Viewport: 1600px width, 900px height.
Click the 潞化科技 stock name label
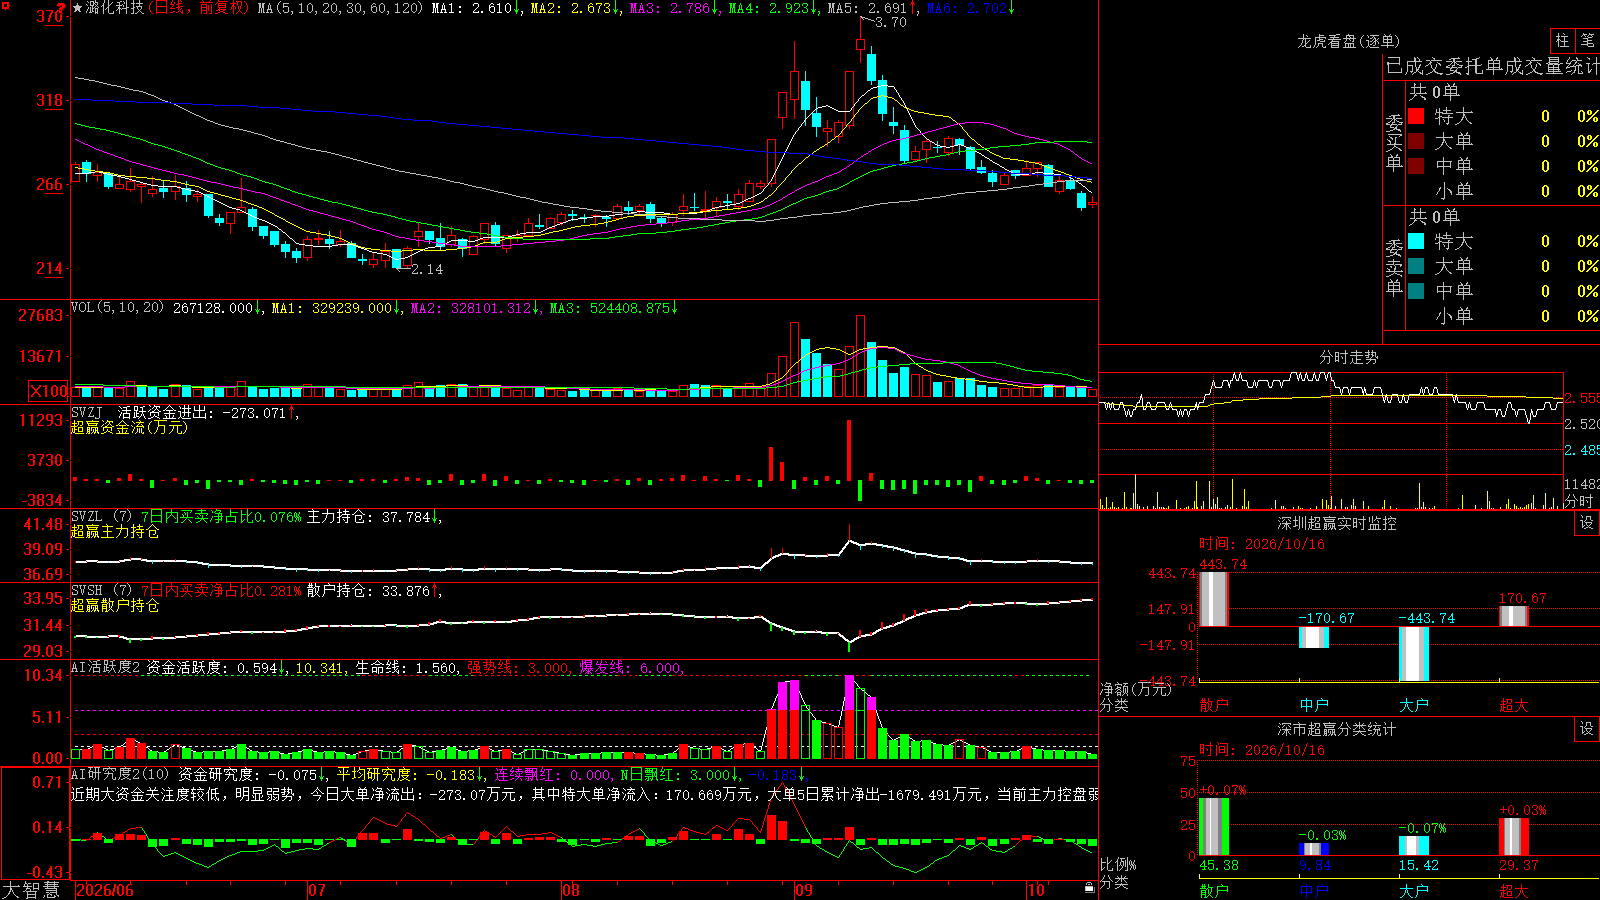[115, 8]
